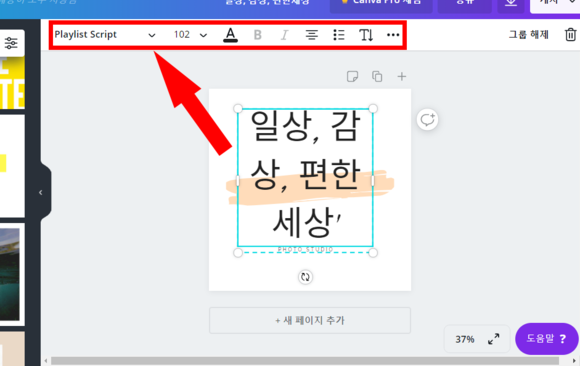This screenshot has width=580, height=366.
Task: Open the 37% zoom level control
Action: tap(465, 339)
